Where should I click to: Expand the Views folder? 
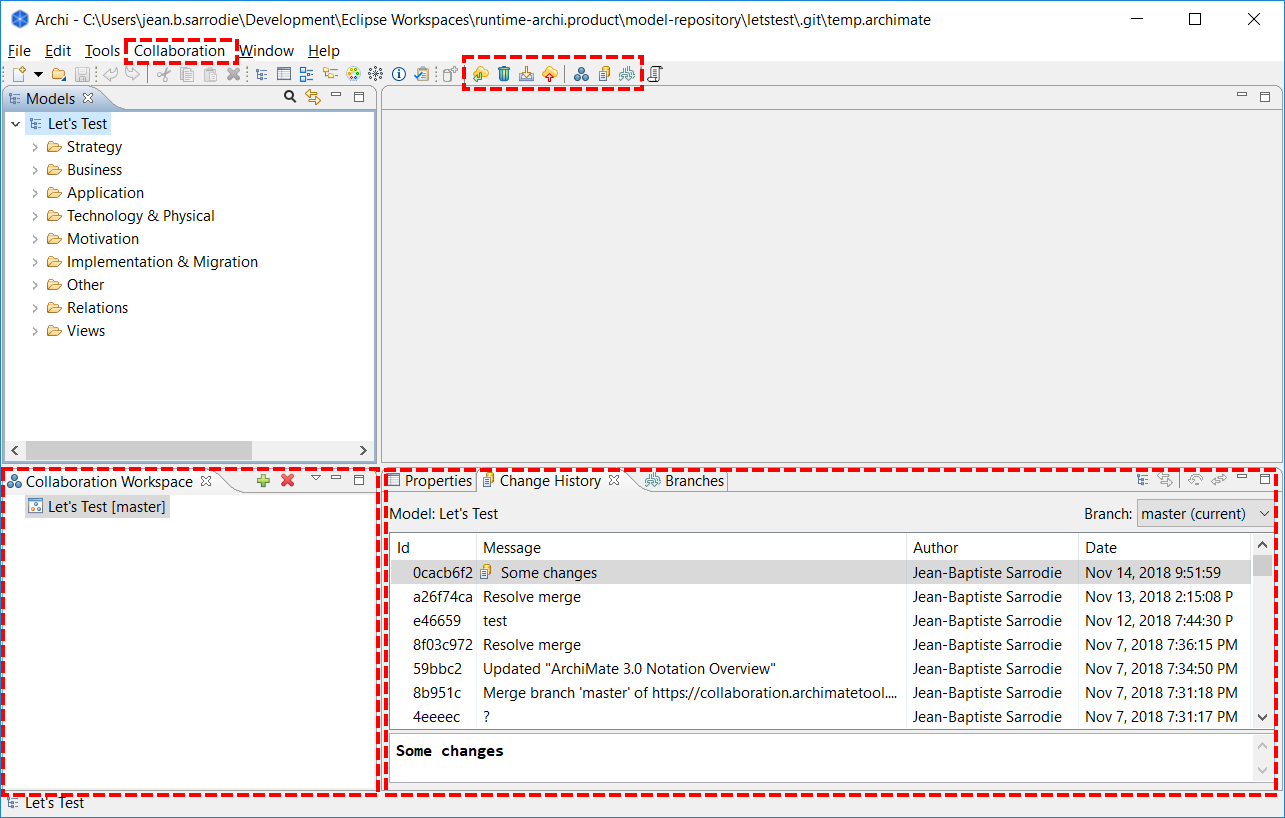35,331
